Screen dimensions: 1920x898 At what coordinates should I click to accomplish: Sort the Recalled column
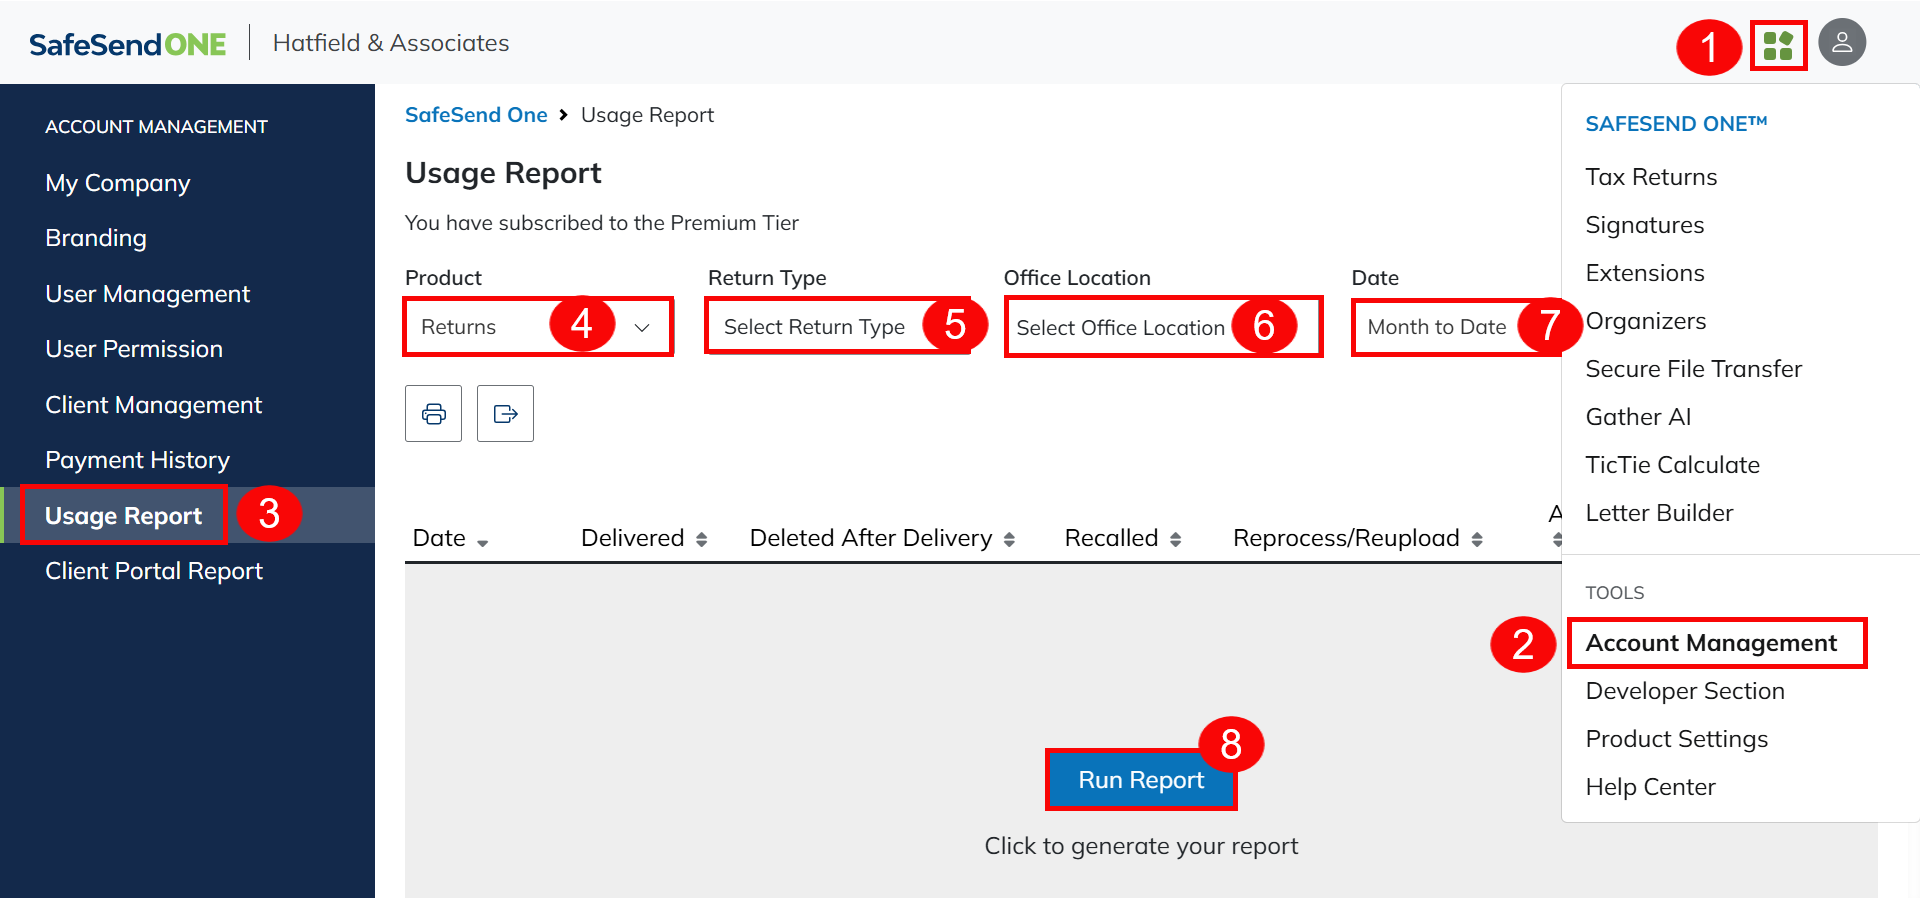point(1175,540)
